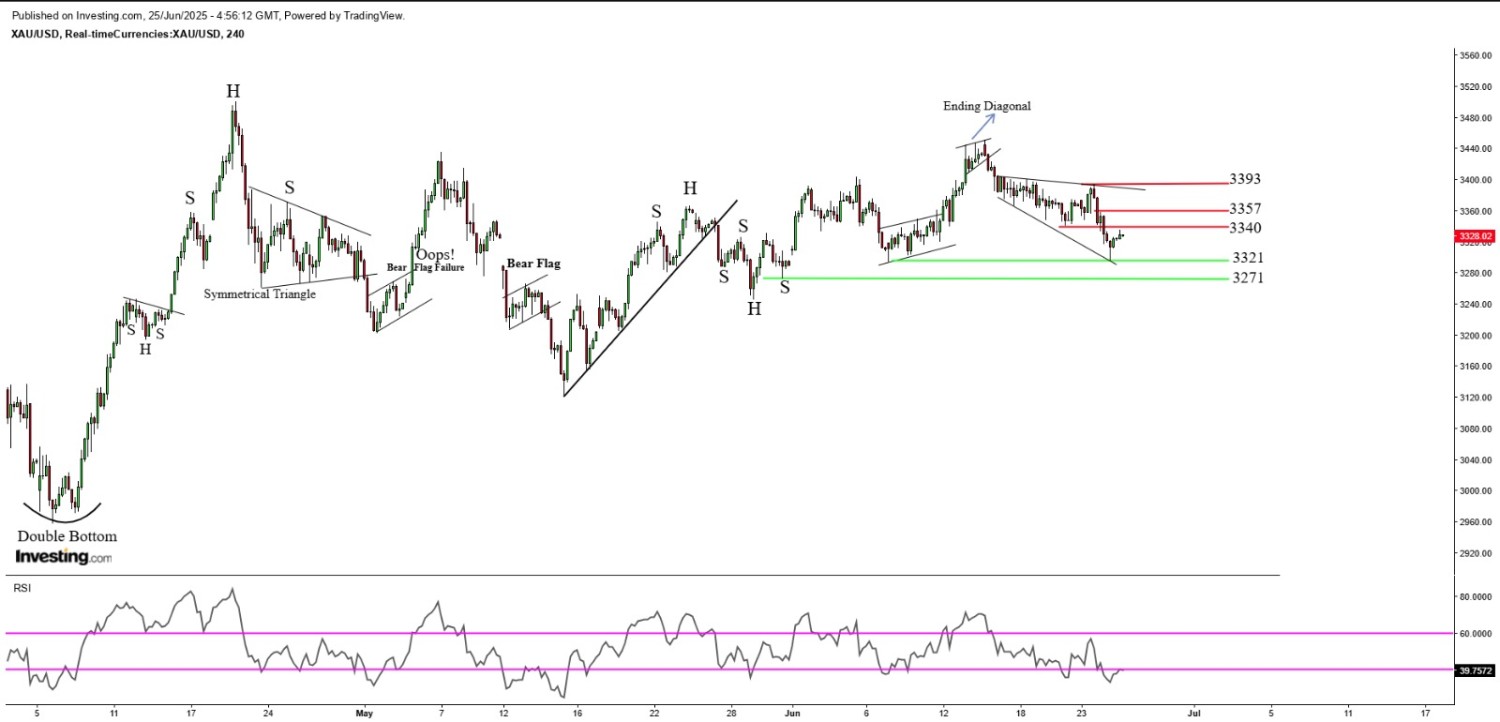The width and height of the screenshot is (1500, 722).
Task: Select the 3357 resistance level label
Action: (x=1245, y=209)
